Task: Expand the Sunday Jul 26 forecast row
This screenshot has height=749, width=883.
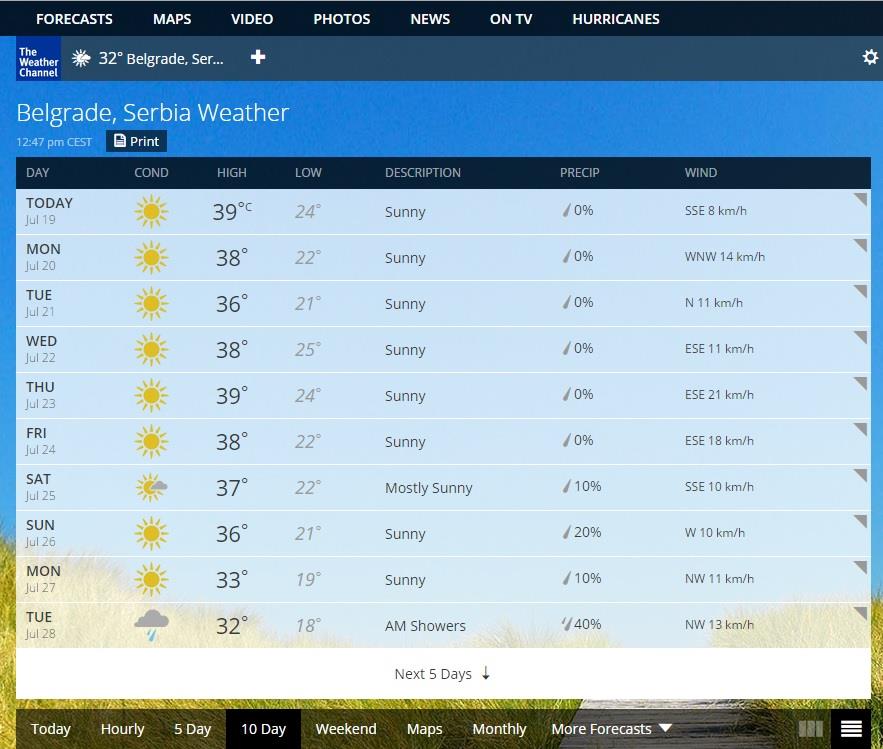Action: 859,522
